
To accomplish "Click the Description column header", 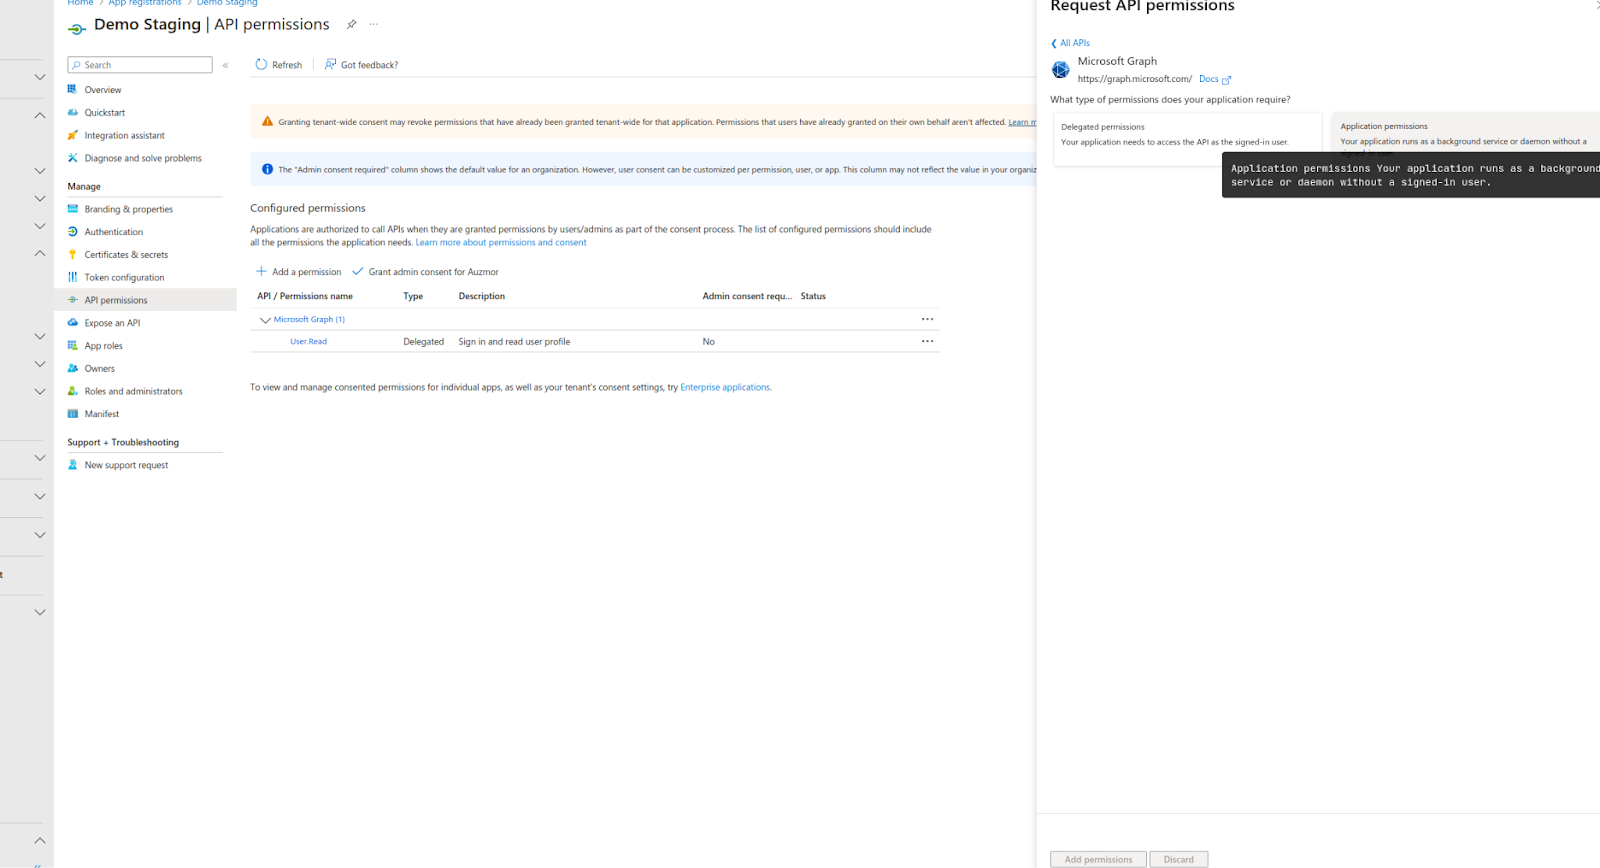I will pyautogui.click(x=482, y=296).
